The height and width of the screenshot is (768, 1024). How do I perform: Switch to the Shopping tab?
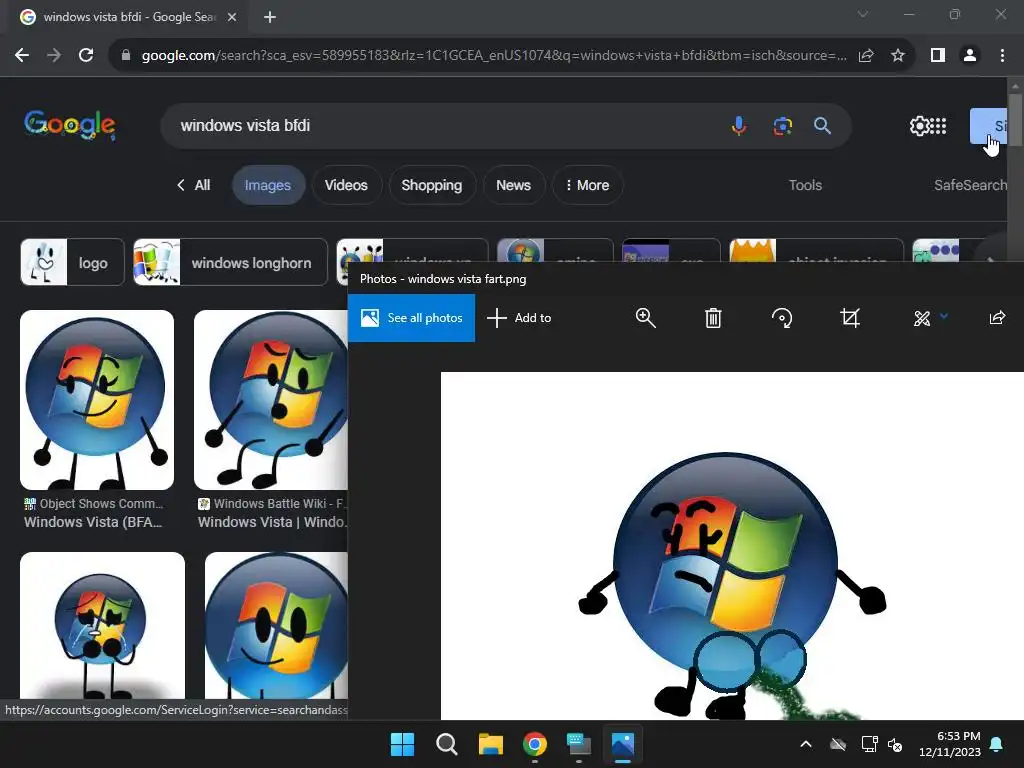[x=432, y=185]
